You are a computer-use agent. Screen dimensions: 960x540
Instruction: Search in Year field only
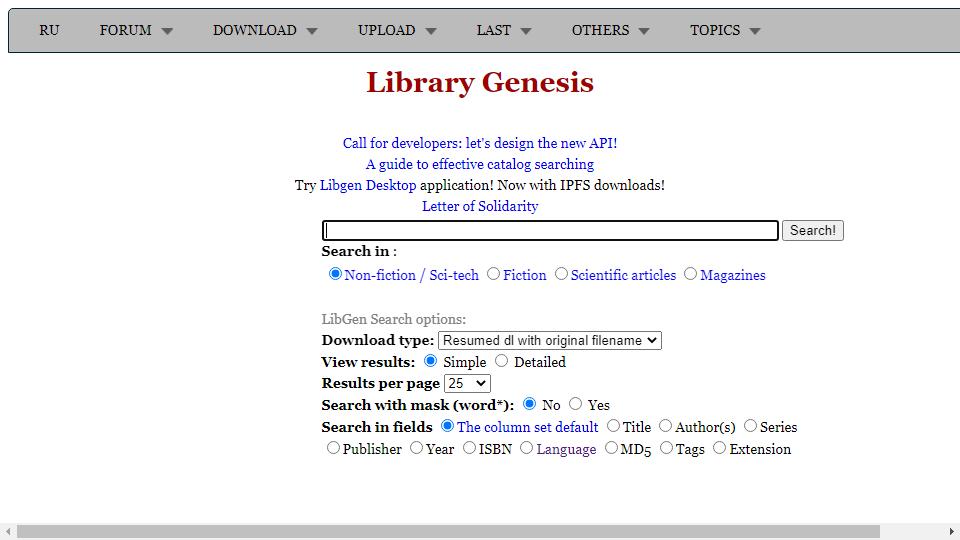click(x=416, y=448)
